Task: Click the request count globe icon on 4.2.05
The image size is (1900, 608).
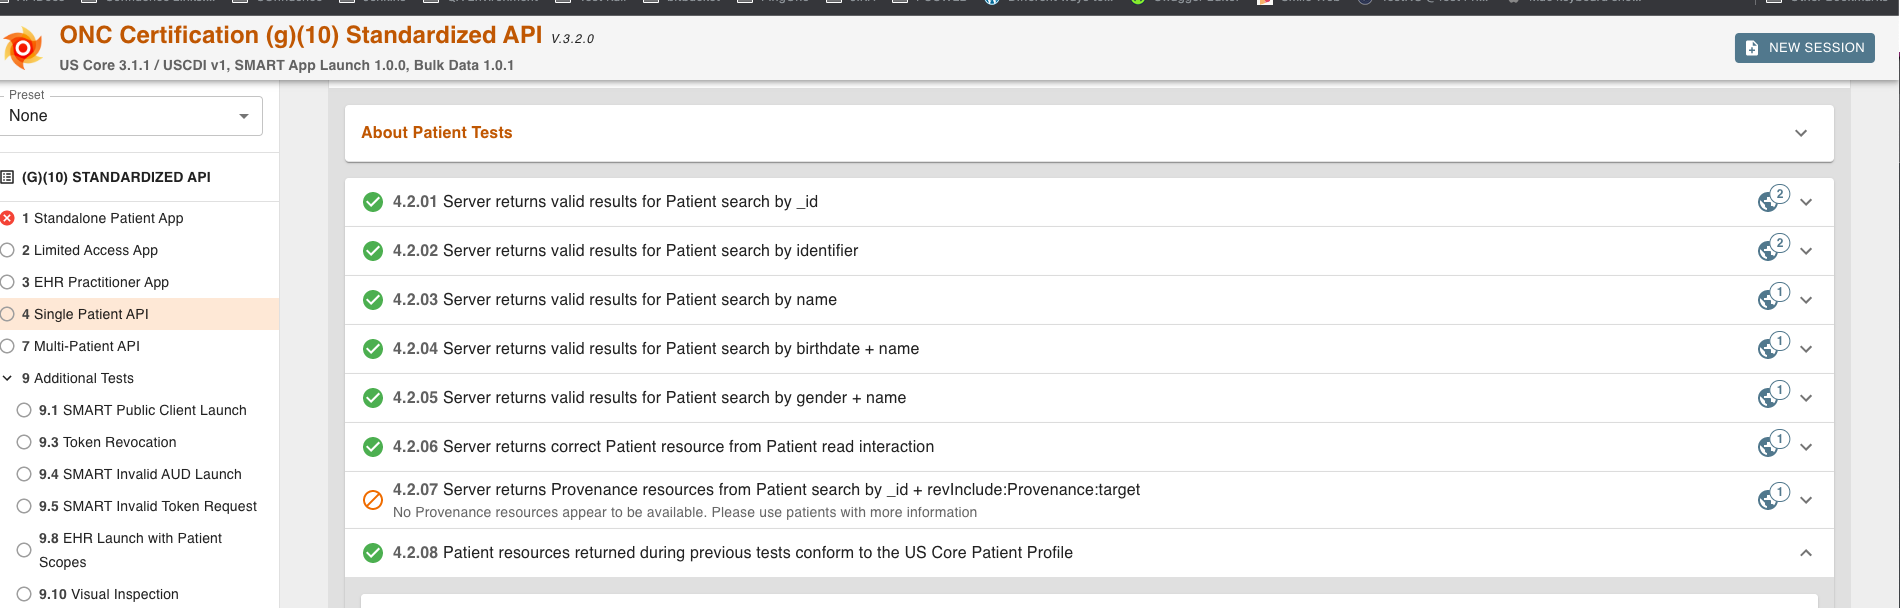Action: (x=1768, y=398)
